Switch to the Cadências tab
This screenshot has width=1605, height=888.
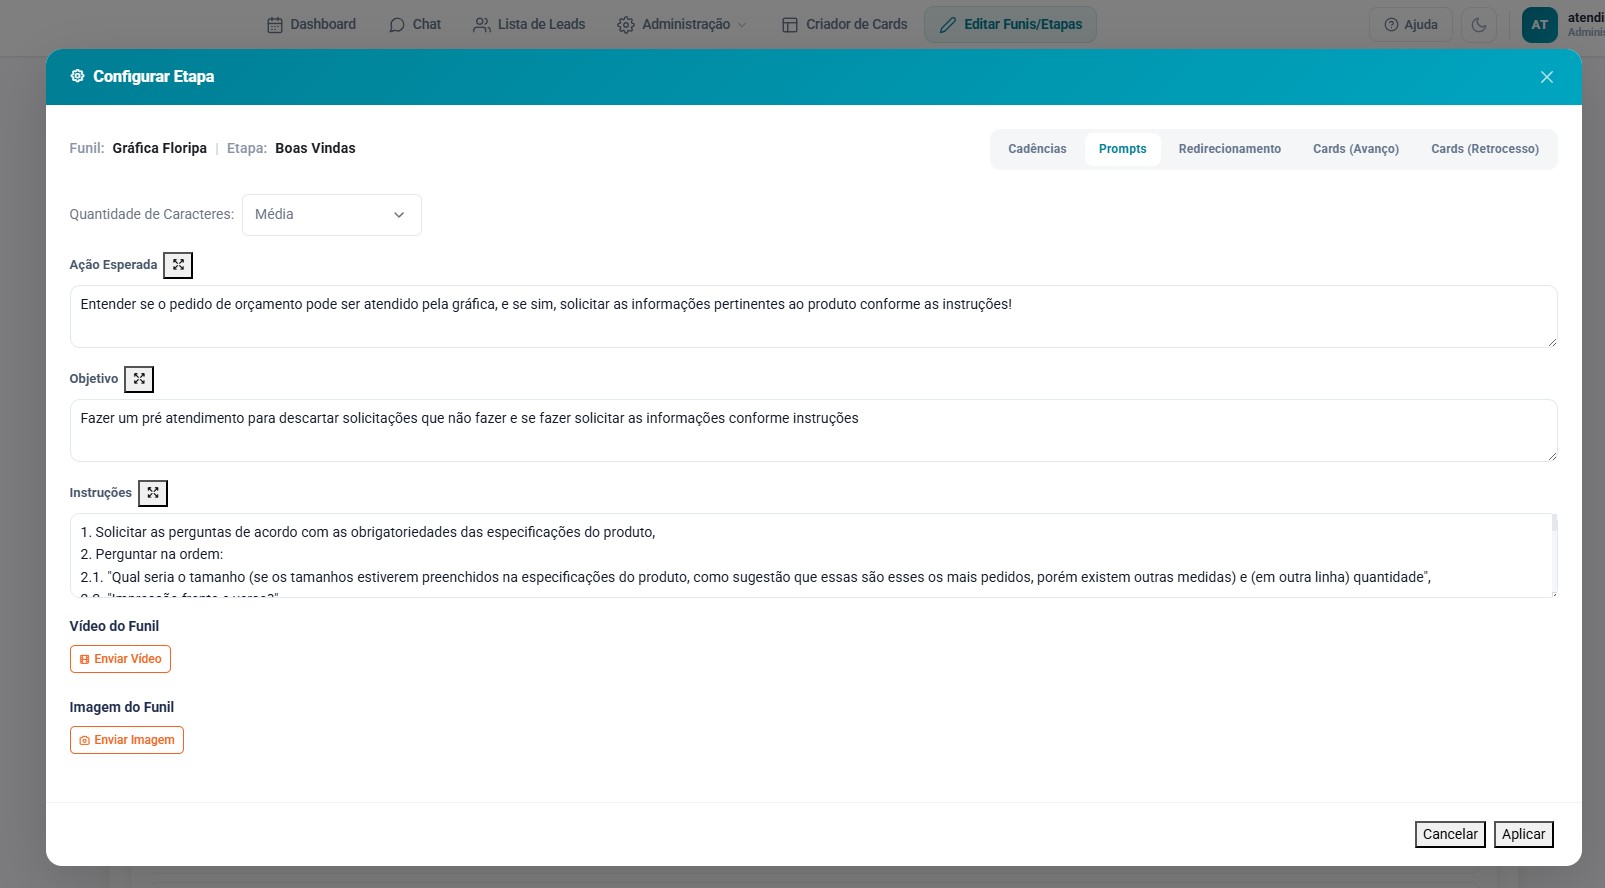click(x=1037, y=149)
